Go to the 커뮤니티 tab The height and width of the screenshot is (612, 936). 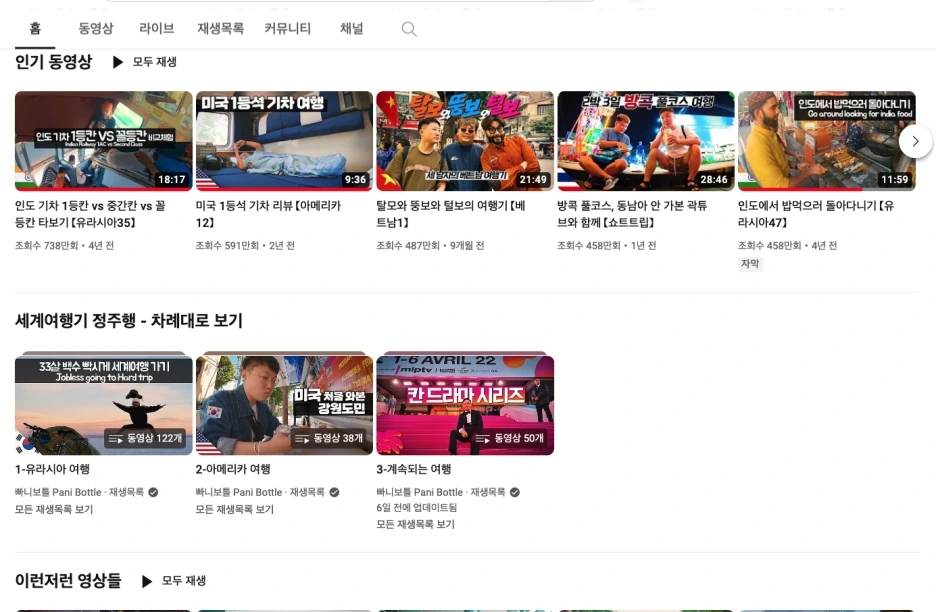(x=287, y=29)
